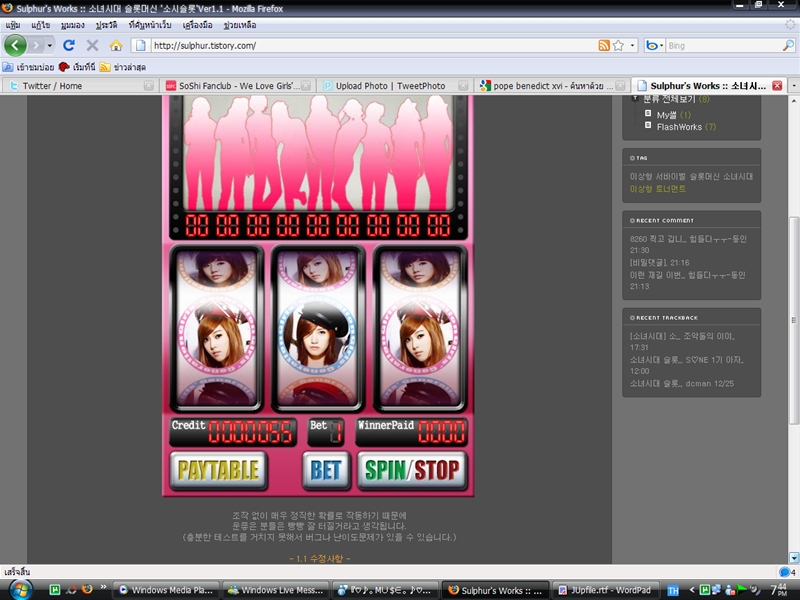
Task: Switch to Windows Live Messenger taskbar button
Action: click(276, 590)
